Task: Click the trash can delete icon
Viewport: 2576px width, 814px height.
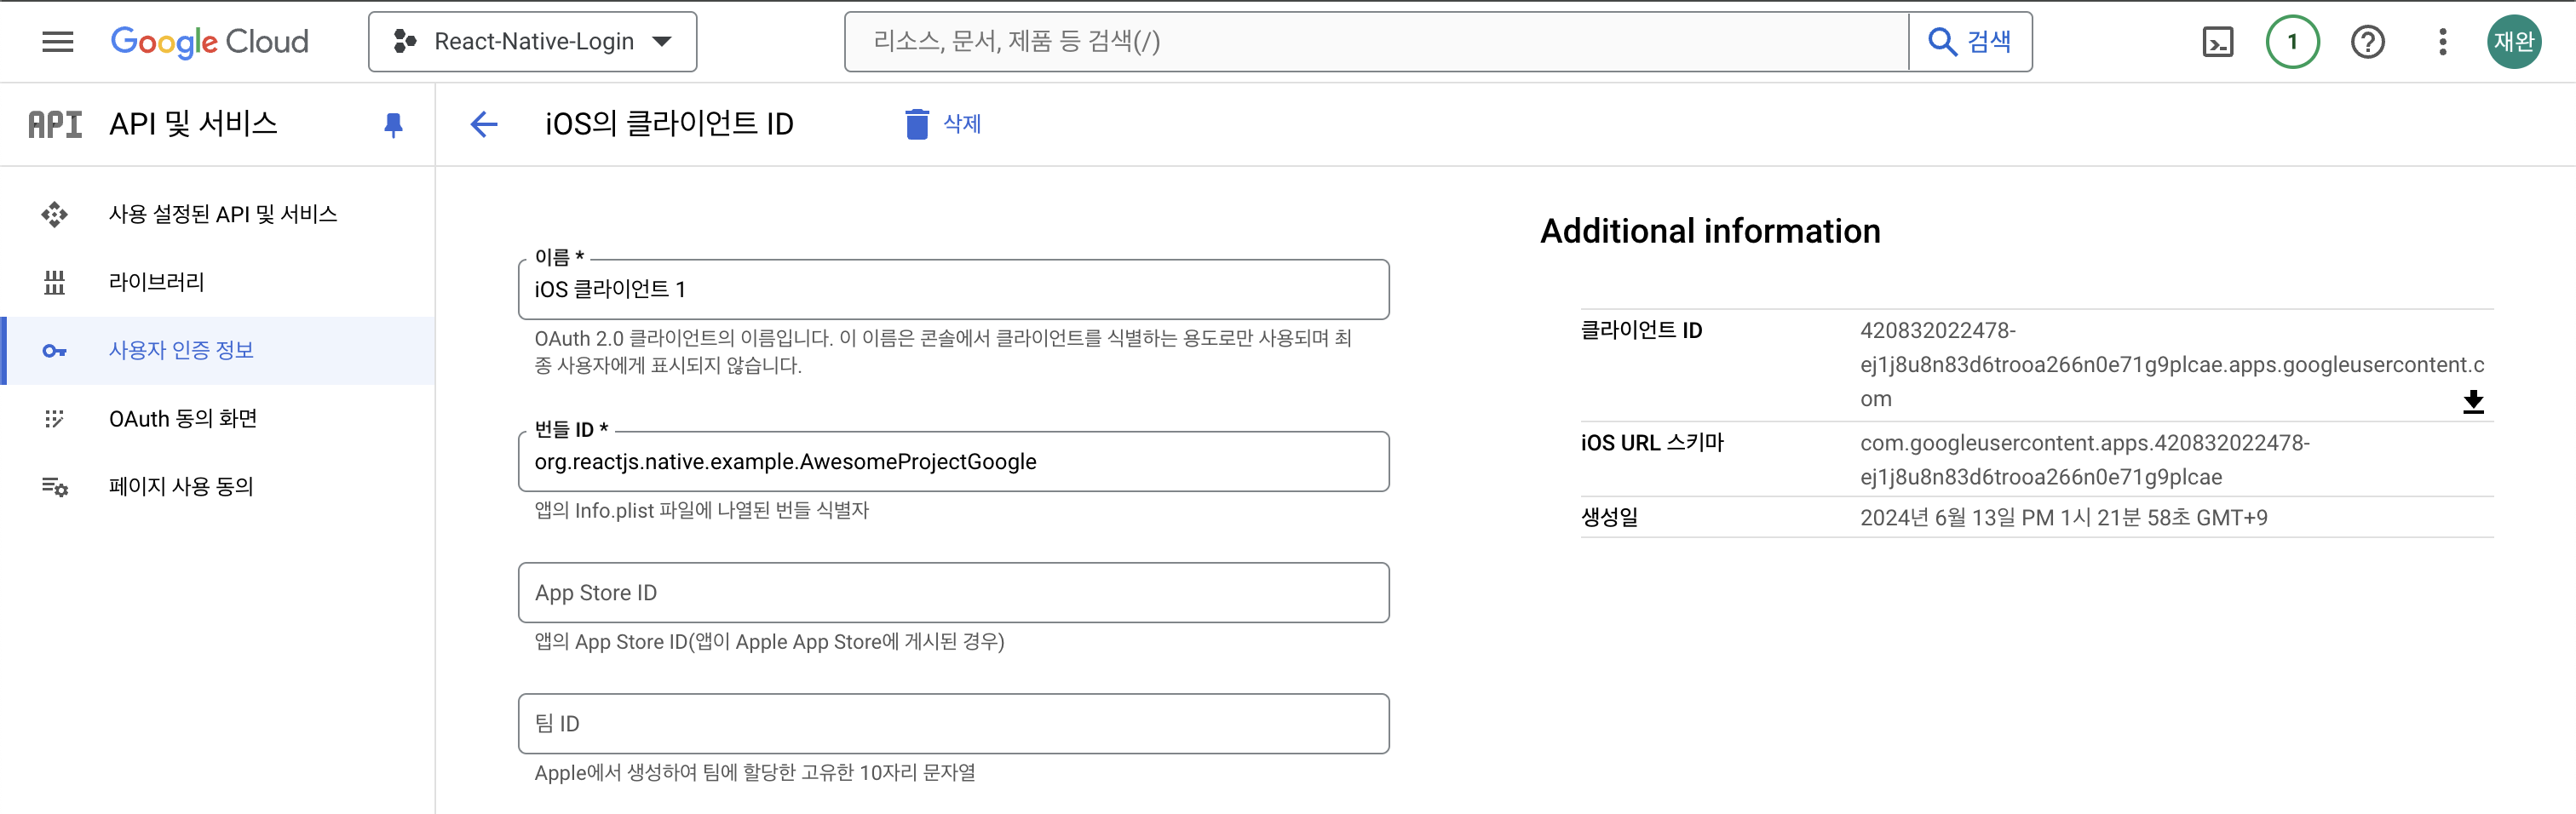Action: [916, 124]
